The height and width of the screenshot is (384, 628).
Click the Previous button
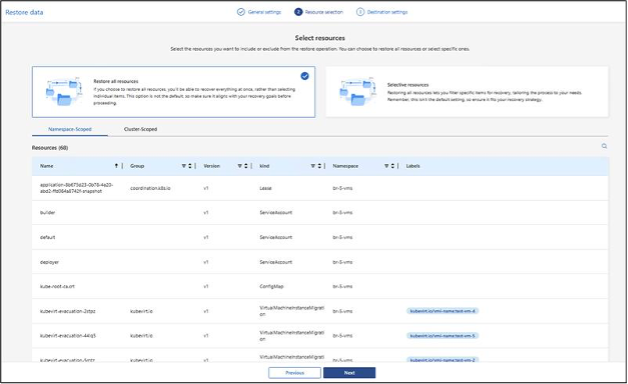295,373
